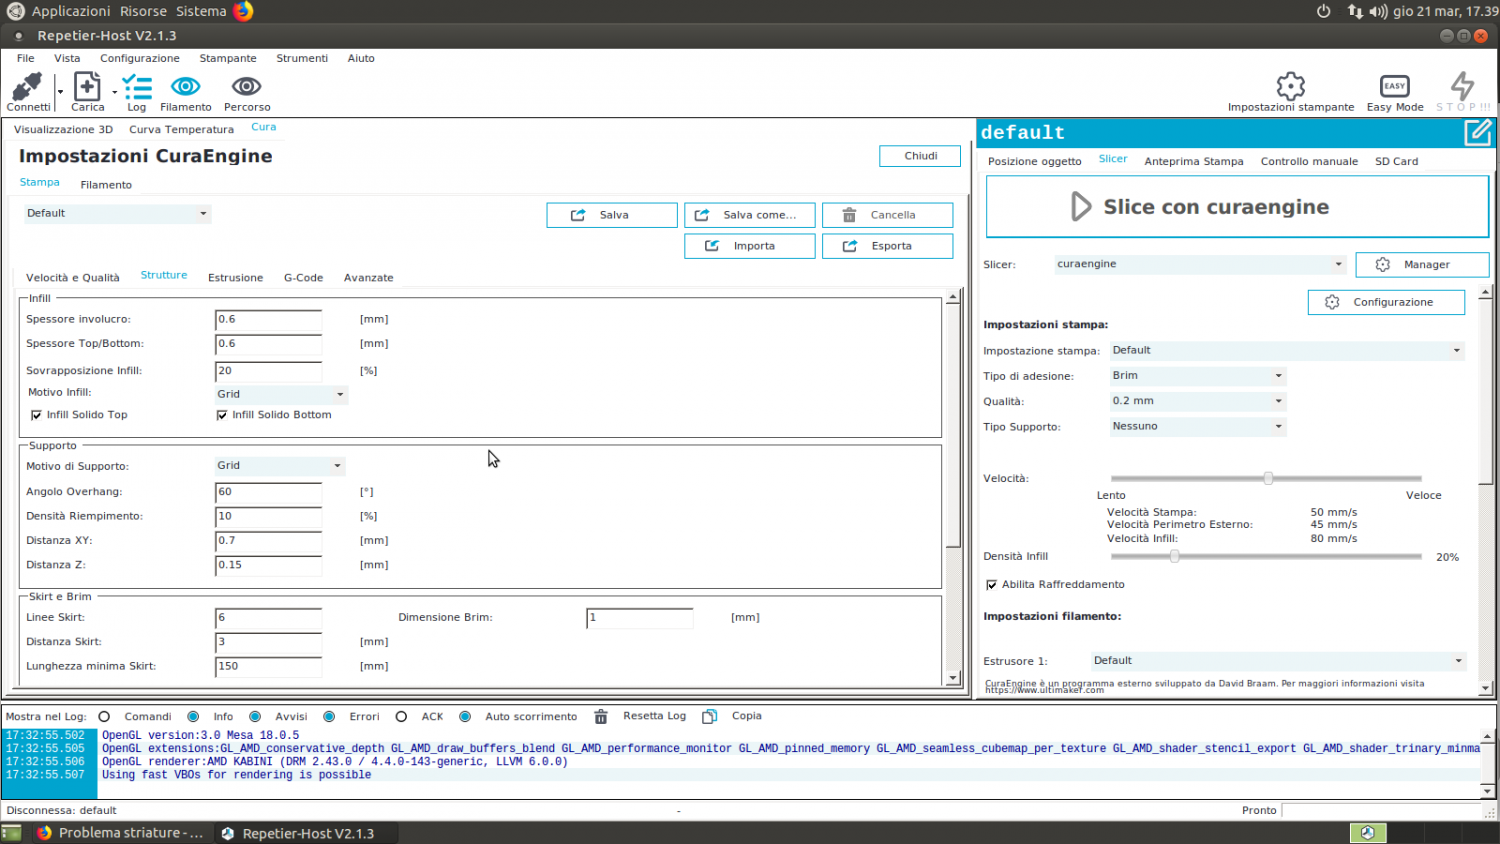The height and width of the screenshot is (844, 1500).
Task: Open the Tipo di adesione dropdown
Action: [x=1196, y=376]
